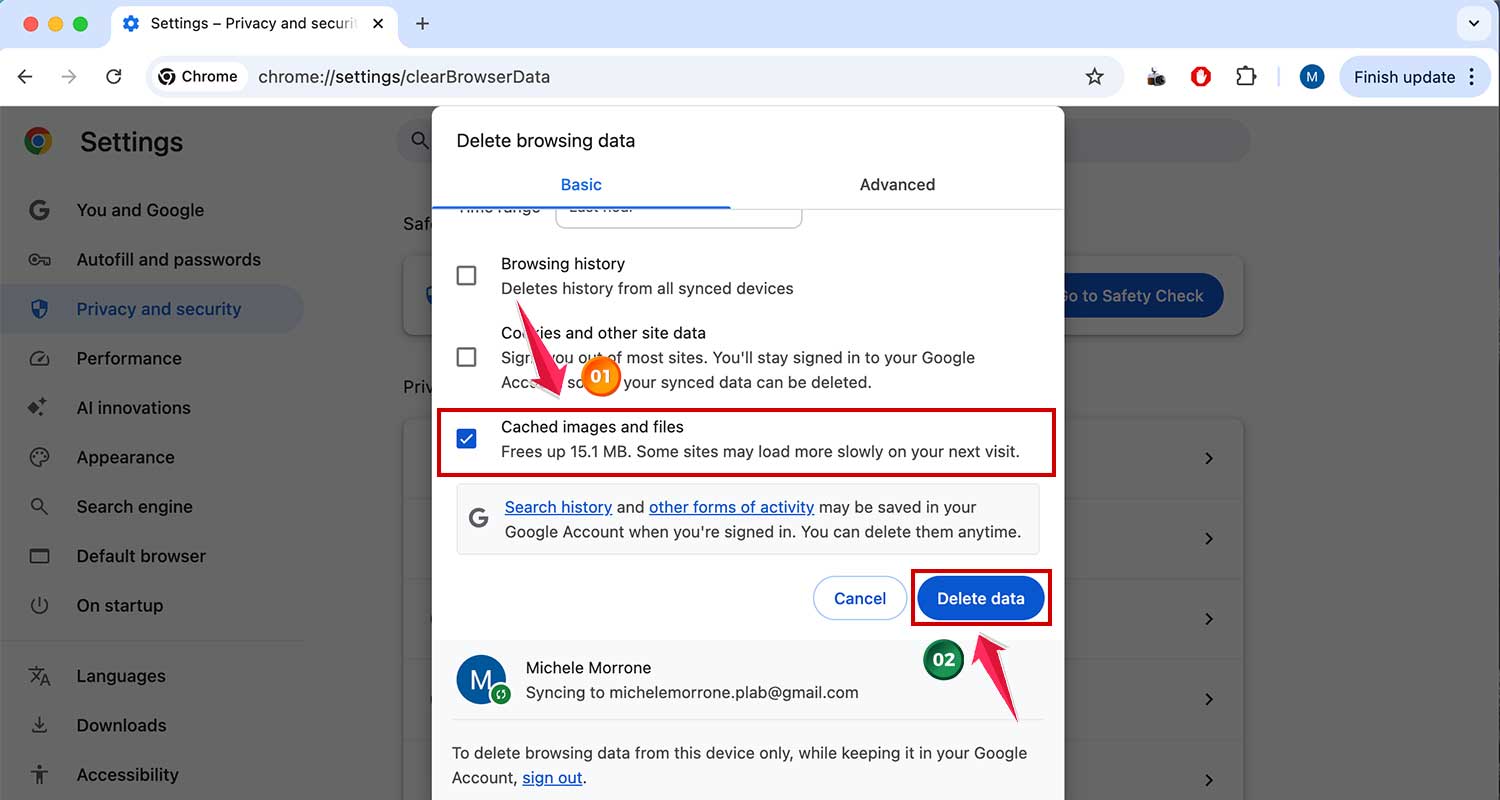
Task: Select the Performance settings section
Action: [129, 358]
